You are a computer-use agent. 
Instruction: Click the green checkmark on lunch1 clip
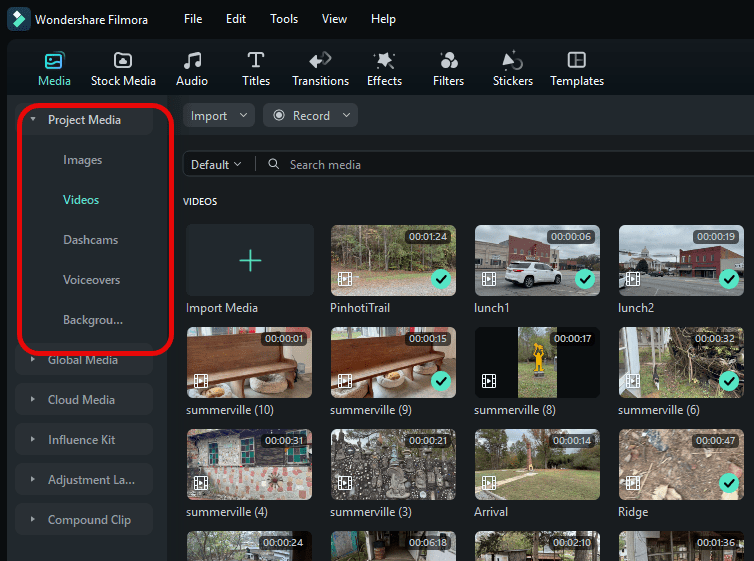585,280
